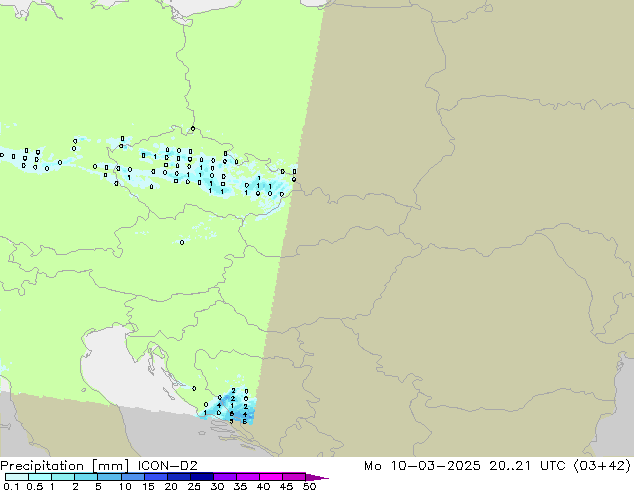Click the 15–20 mm legend color swatch
This screenshot has height=490, width=634.
155,477
